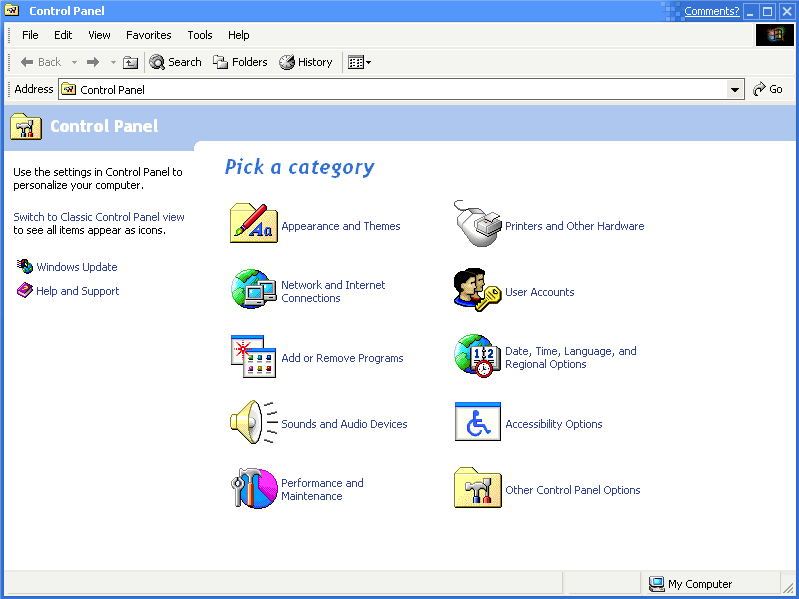Click the Windows flag logo throbber

point(775,35)
